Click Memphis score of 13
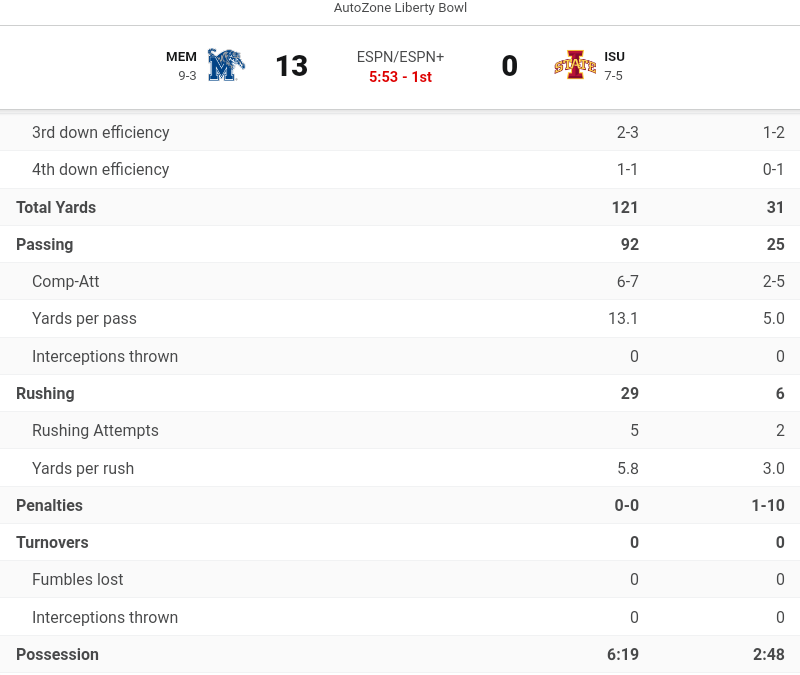Viewport: 800px width, 675px height. [291, 66]
